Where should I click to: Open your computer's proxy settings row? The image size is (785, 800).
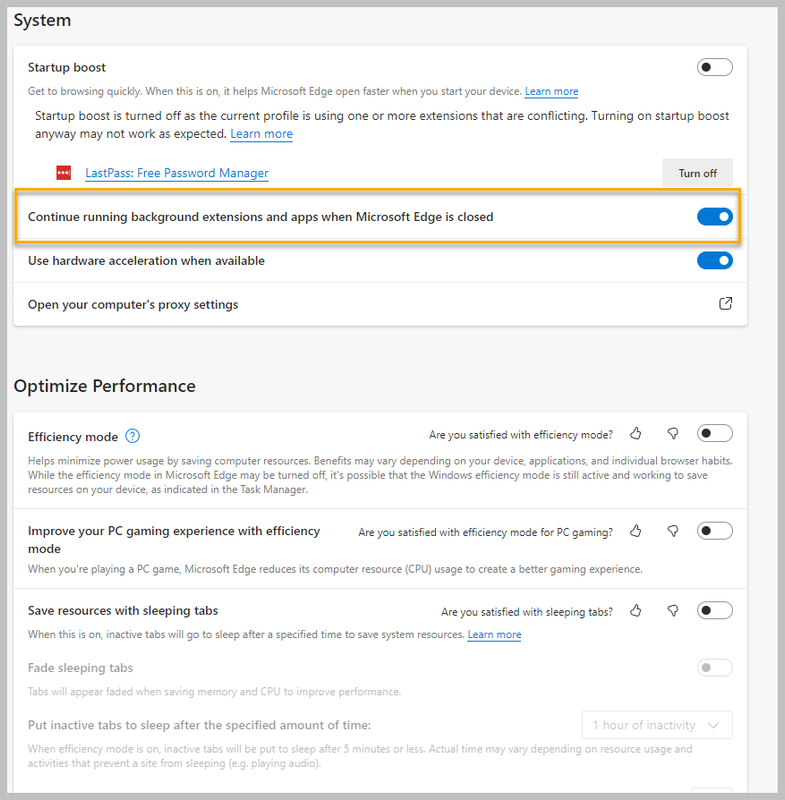pos(133,304)
